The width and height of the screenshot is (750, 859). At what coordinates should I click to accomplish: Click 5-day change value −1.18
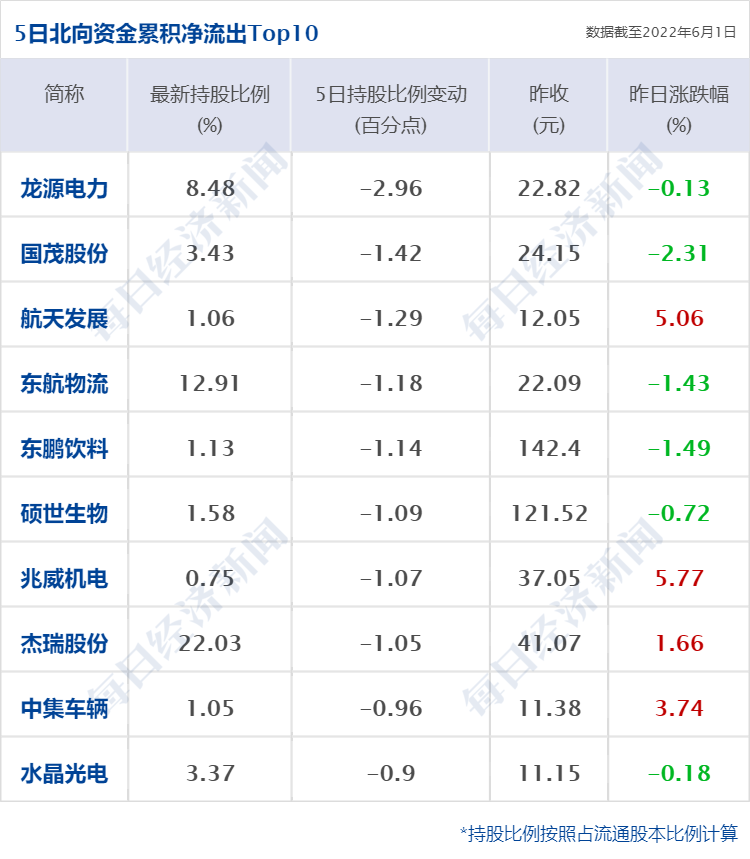pyautogui.click(x=391, y=383)
